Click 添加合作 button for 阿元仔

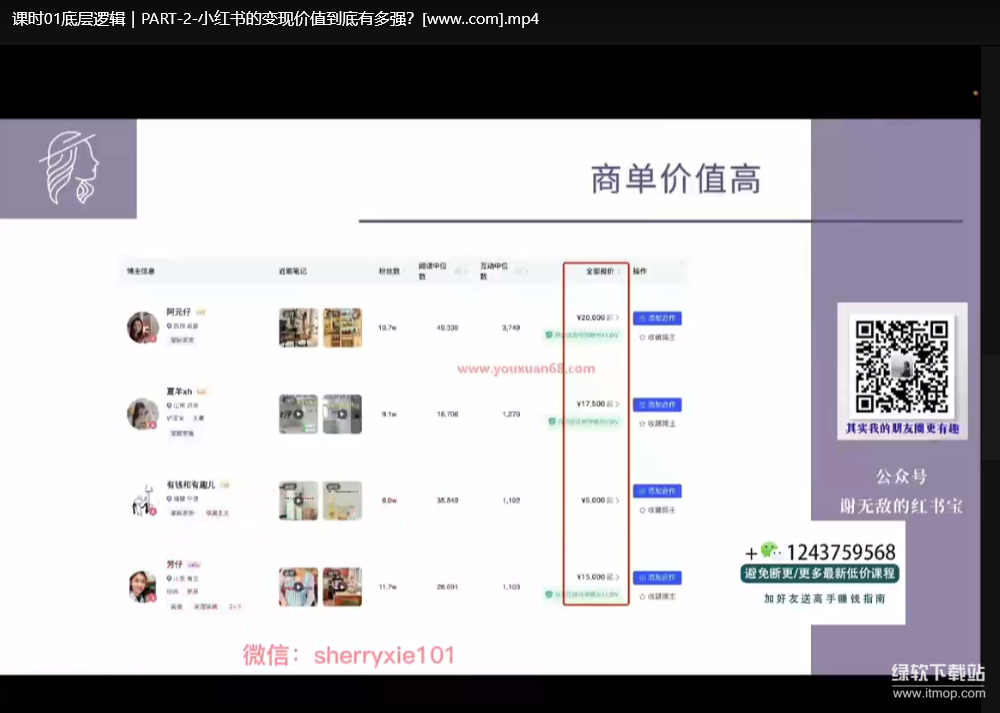coord(657,318)
